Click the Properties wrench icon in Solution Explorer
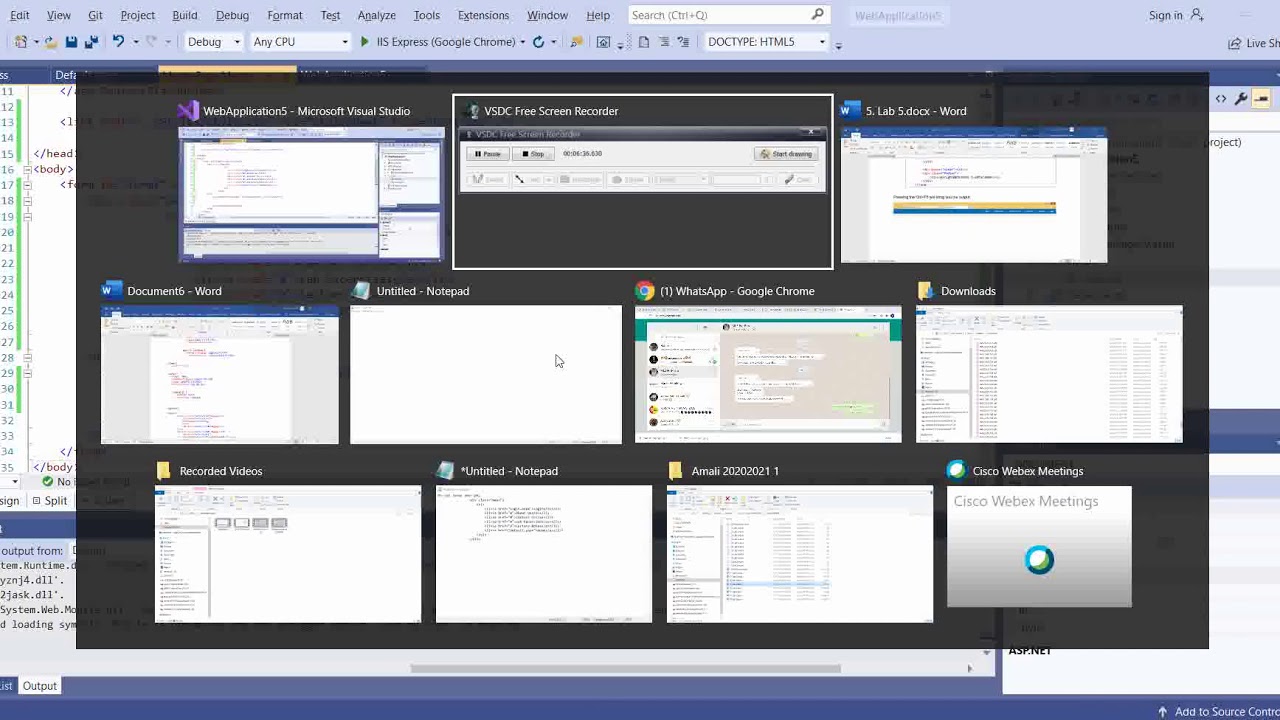Image resolution: width=1280 pixels, height=720 pixels. click(x=1241, y=98)
